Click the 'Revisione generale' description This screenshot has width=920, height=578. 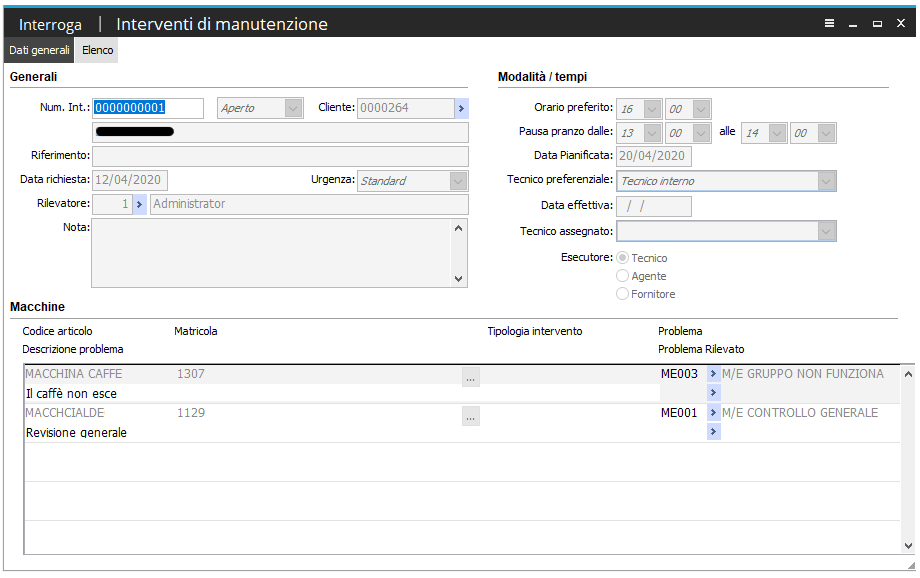click(x=76, y=432)
